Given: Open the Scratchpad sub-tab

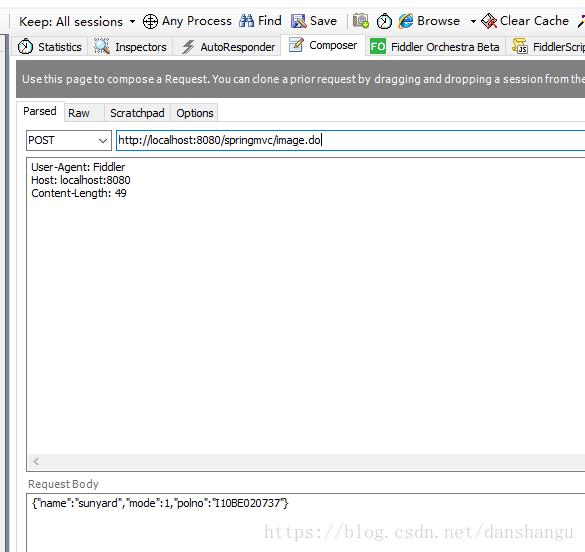Looking at the screenshot, I should click(137, 113).
